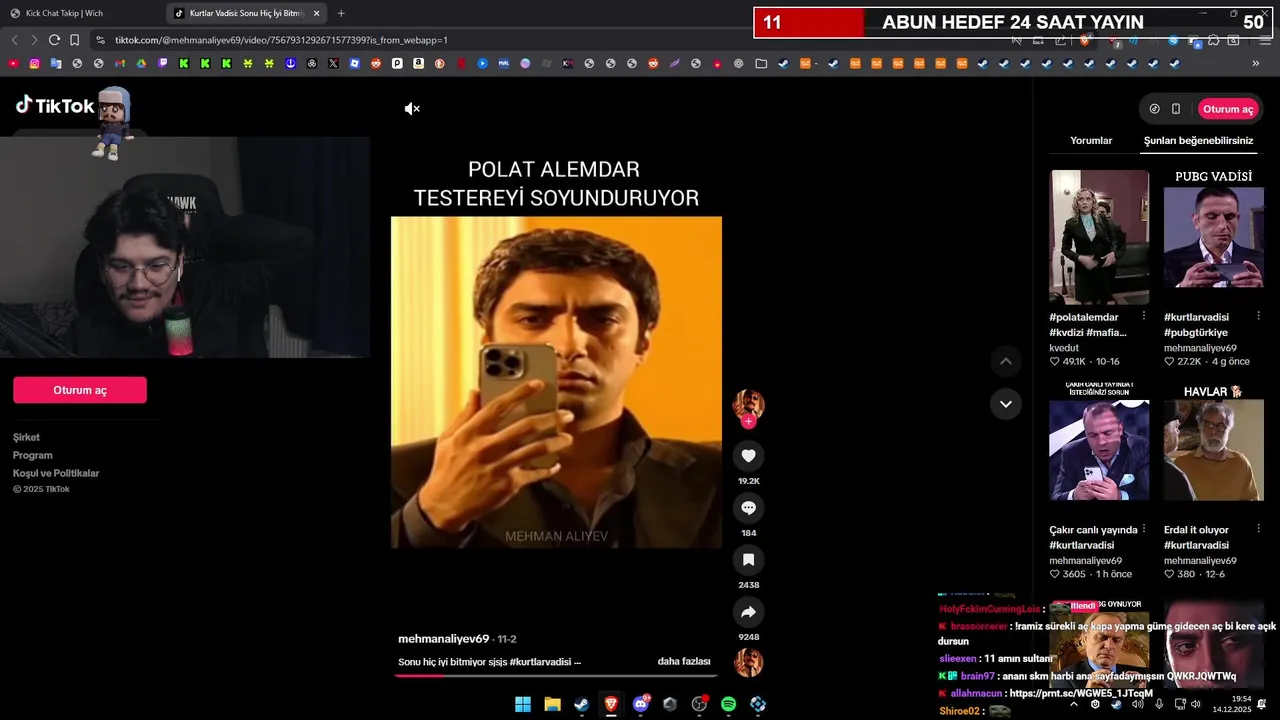This screenshot has height=720, width=1280.
Task: Show more bookmarks with double chevron
Action: tap(1256, 63)
